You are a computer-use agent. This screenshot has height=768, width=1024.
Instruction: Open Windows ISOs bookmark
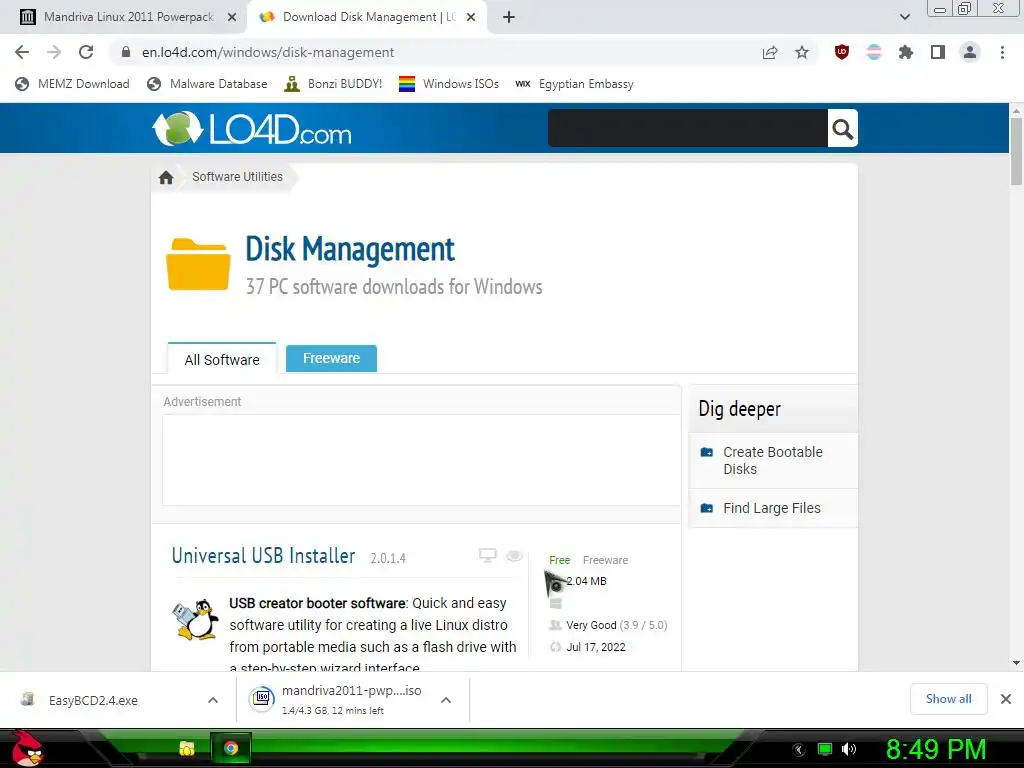449,84
